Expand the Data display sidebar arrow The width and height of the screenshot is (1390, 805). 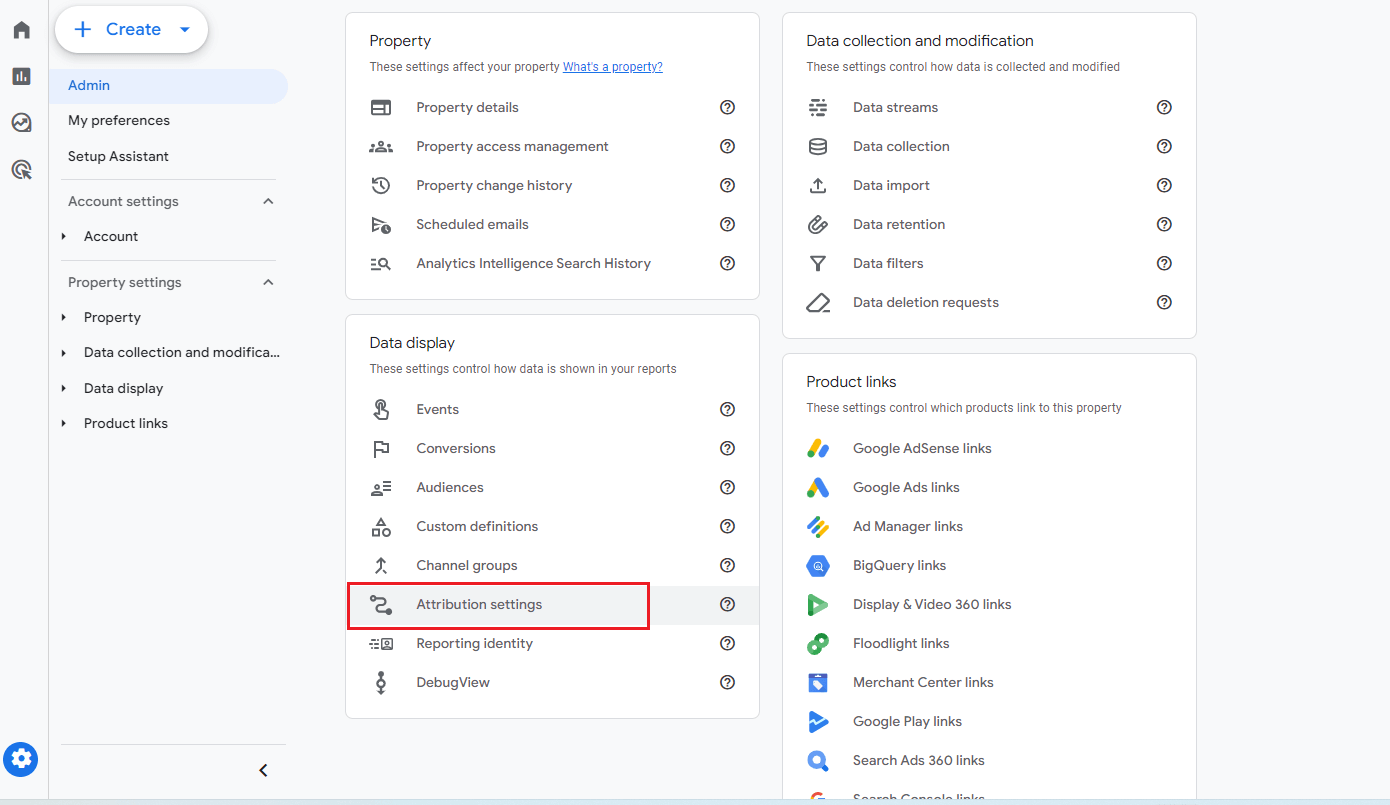(64, 388)
